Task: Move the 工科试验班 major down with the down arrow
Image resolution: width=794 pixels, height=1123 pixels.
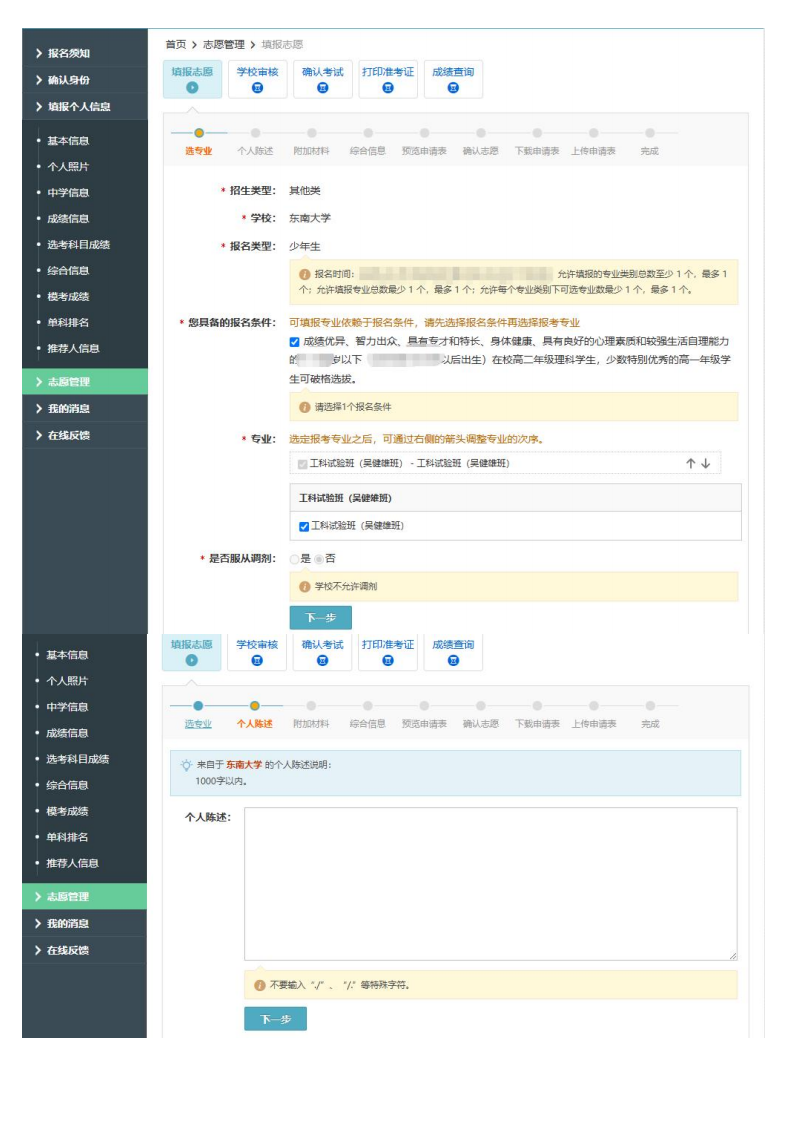Action: click(706, 463)
